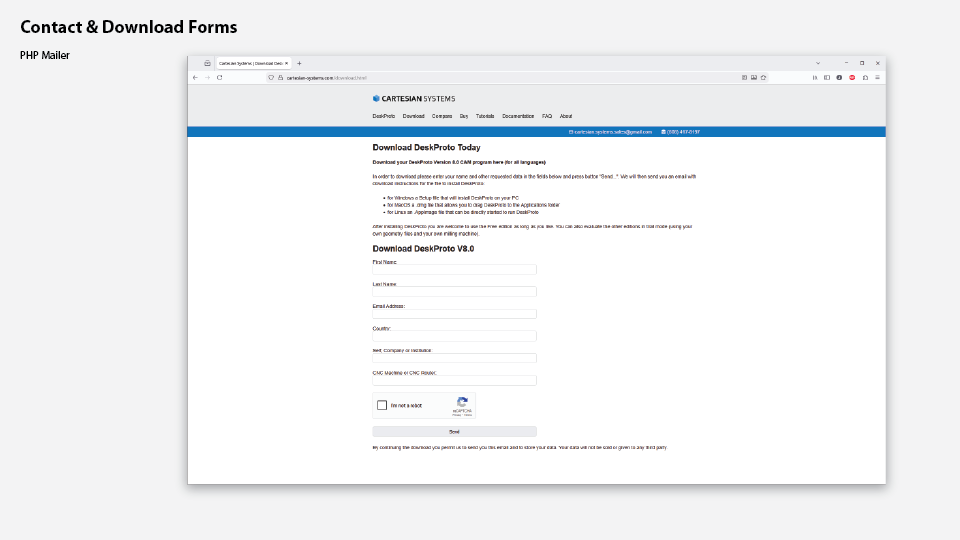
Task: Click the sales Gmail email link
Action: (x=610, y=131)
